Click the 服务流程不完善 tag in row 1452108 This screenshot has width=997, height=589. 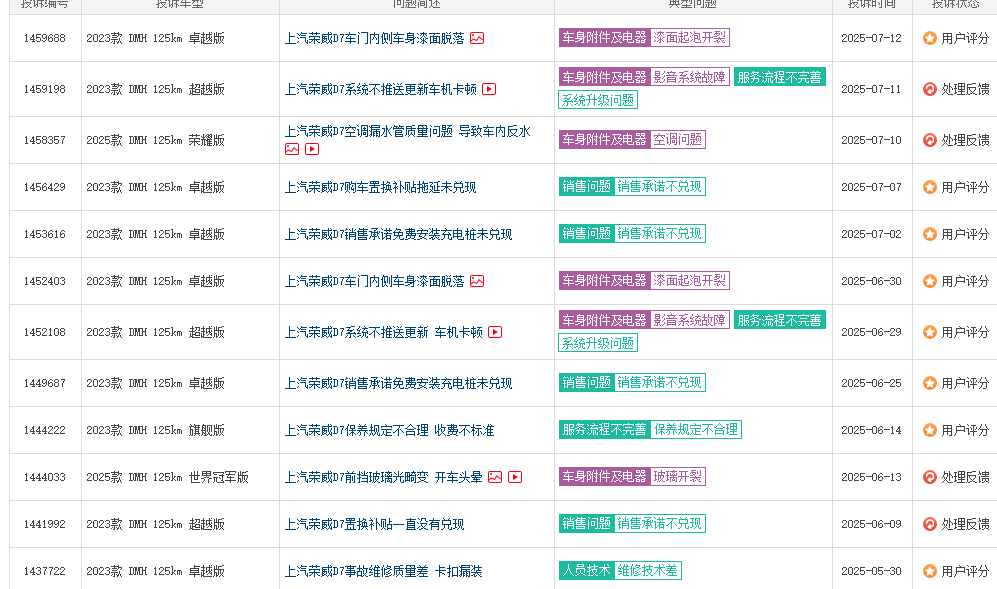pyautogui.click(x=780, y=320)
